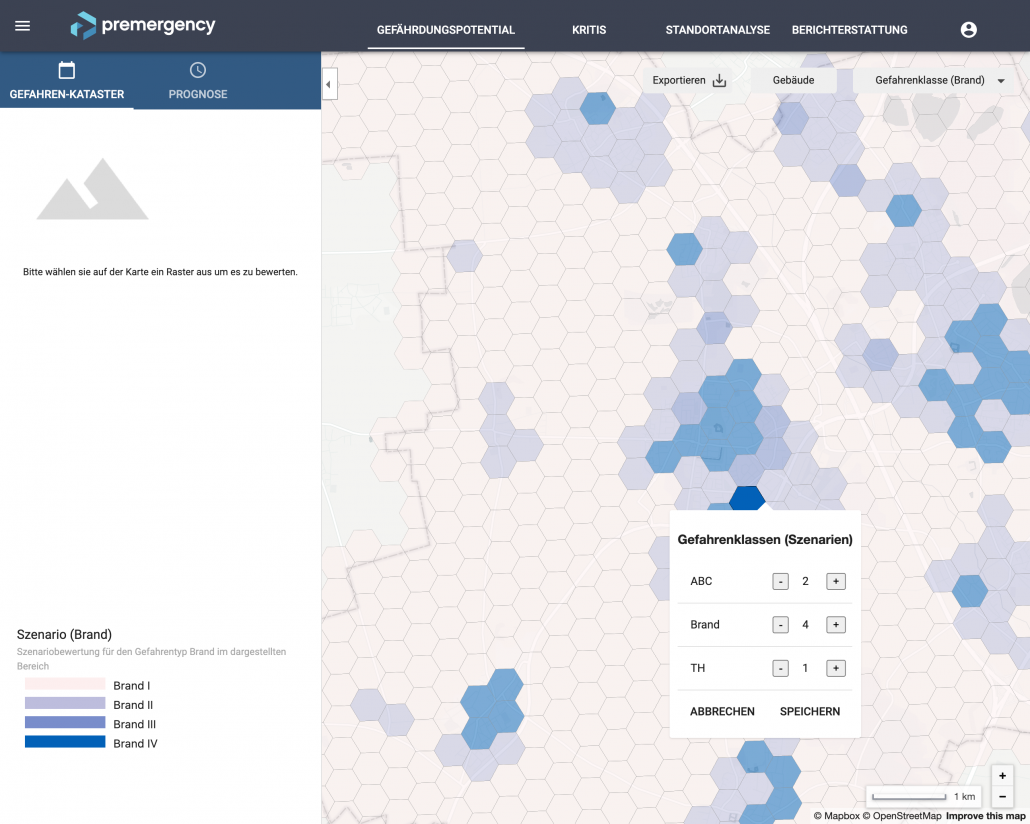Click the premergency logo
Image resolution: width=1030 pixels, height=824 pixels.
[x=143, y=26]
